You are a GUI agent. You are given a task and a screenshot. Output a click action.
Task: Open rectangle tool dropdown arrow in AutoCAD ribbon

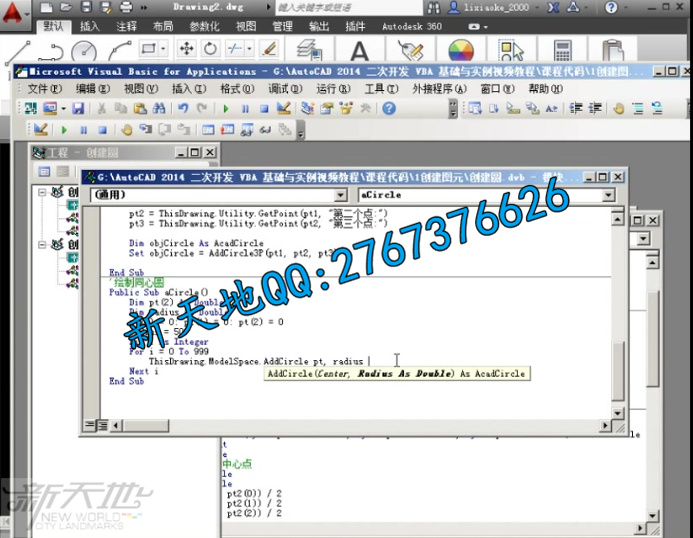(164, 48)
